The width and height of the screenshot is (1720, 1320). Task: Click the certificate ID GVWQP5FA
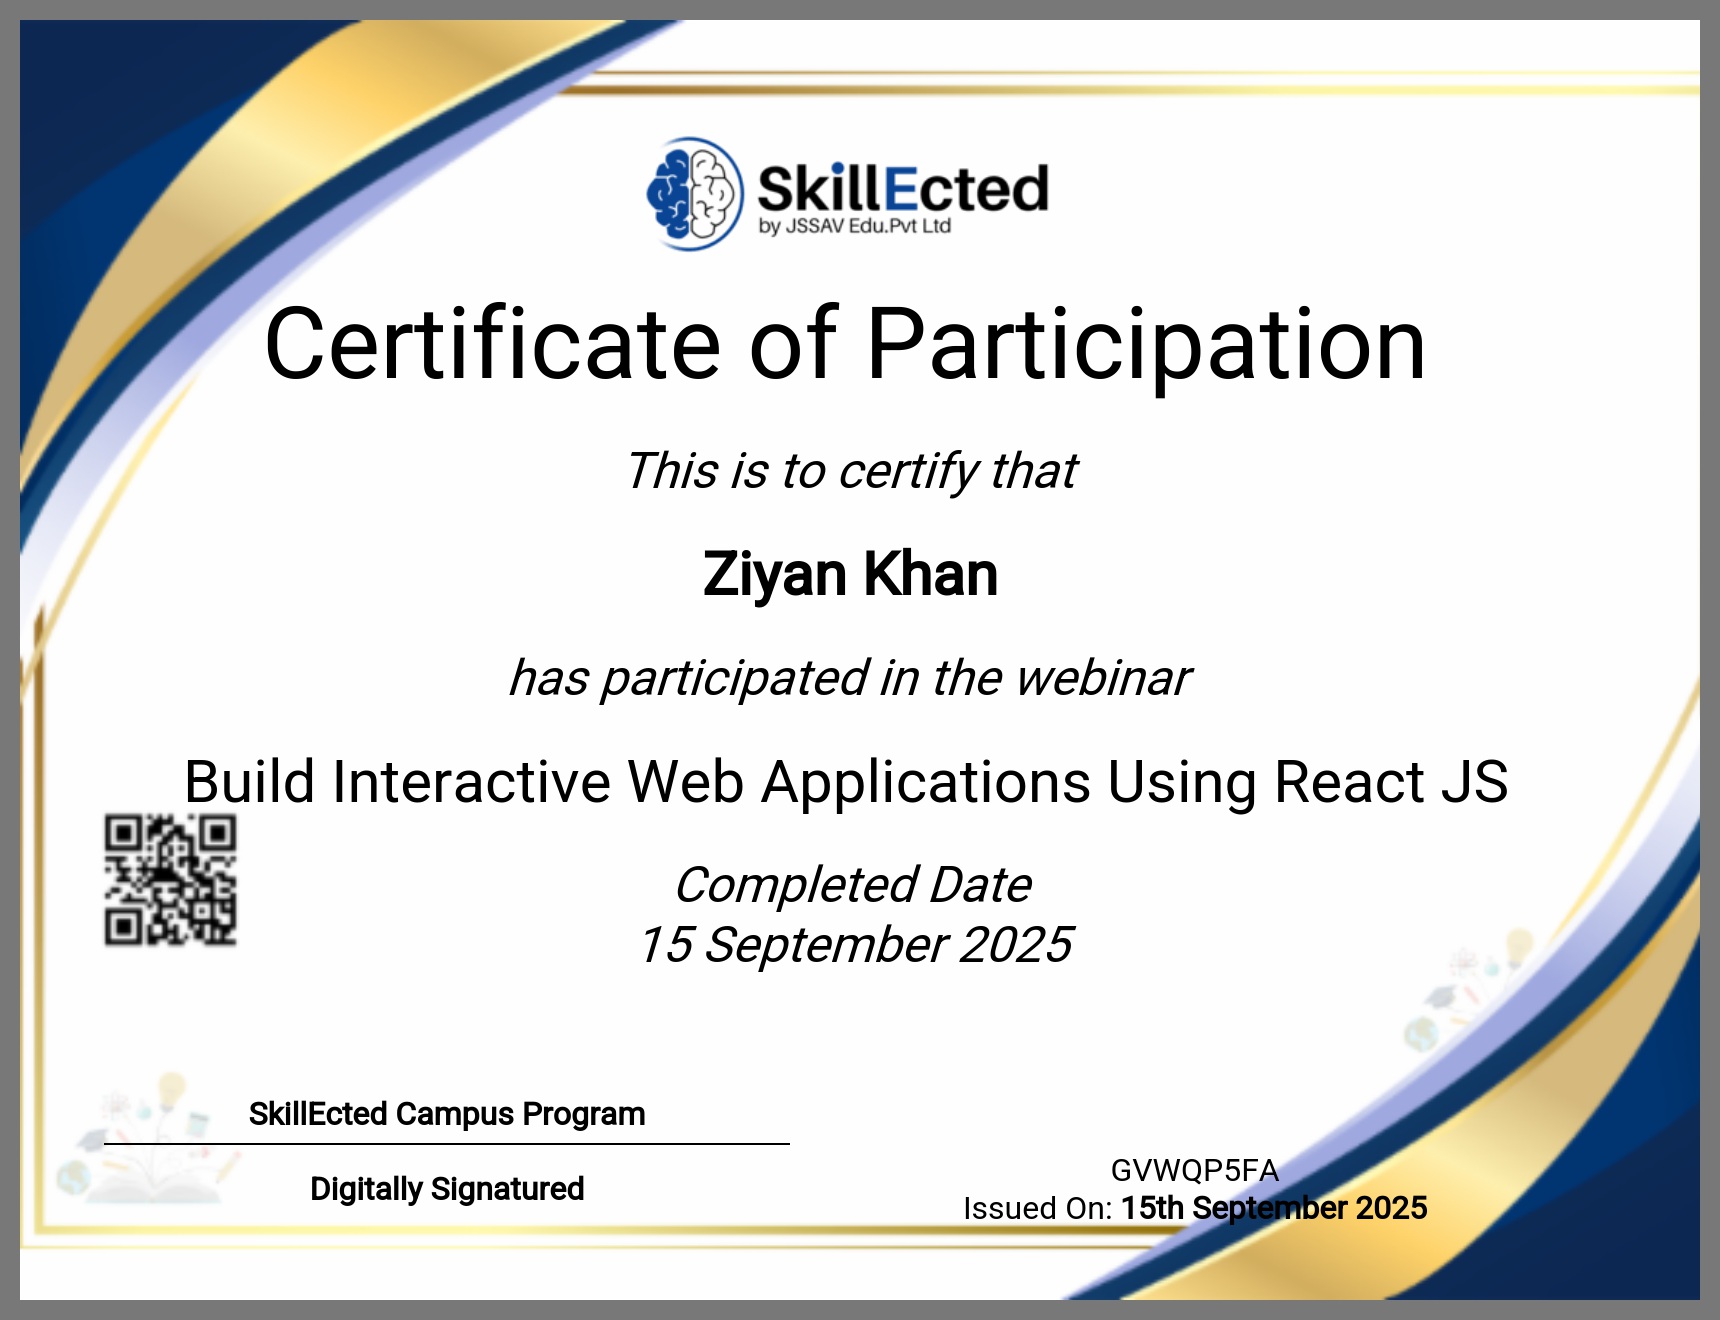point(1195,1170)
